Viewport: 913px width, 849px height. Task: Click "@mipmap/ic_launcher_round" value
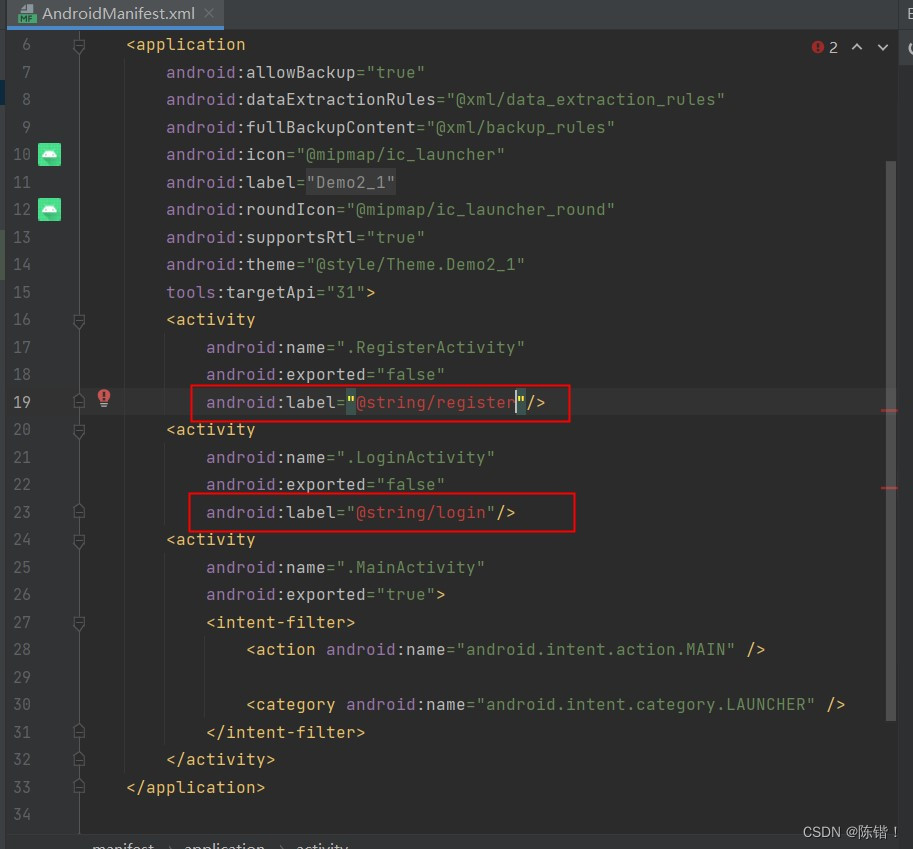(x=480, y=210)
